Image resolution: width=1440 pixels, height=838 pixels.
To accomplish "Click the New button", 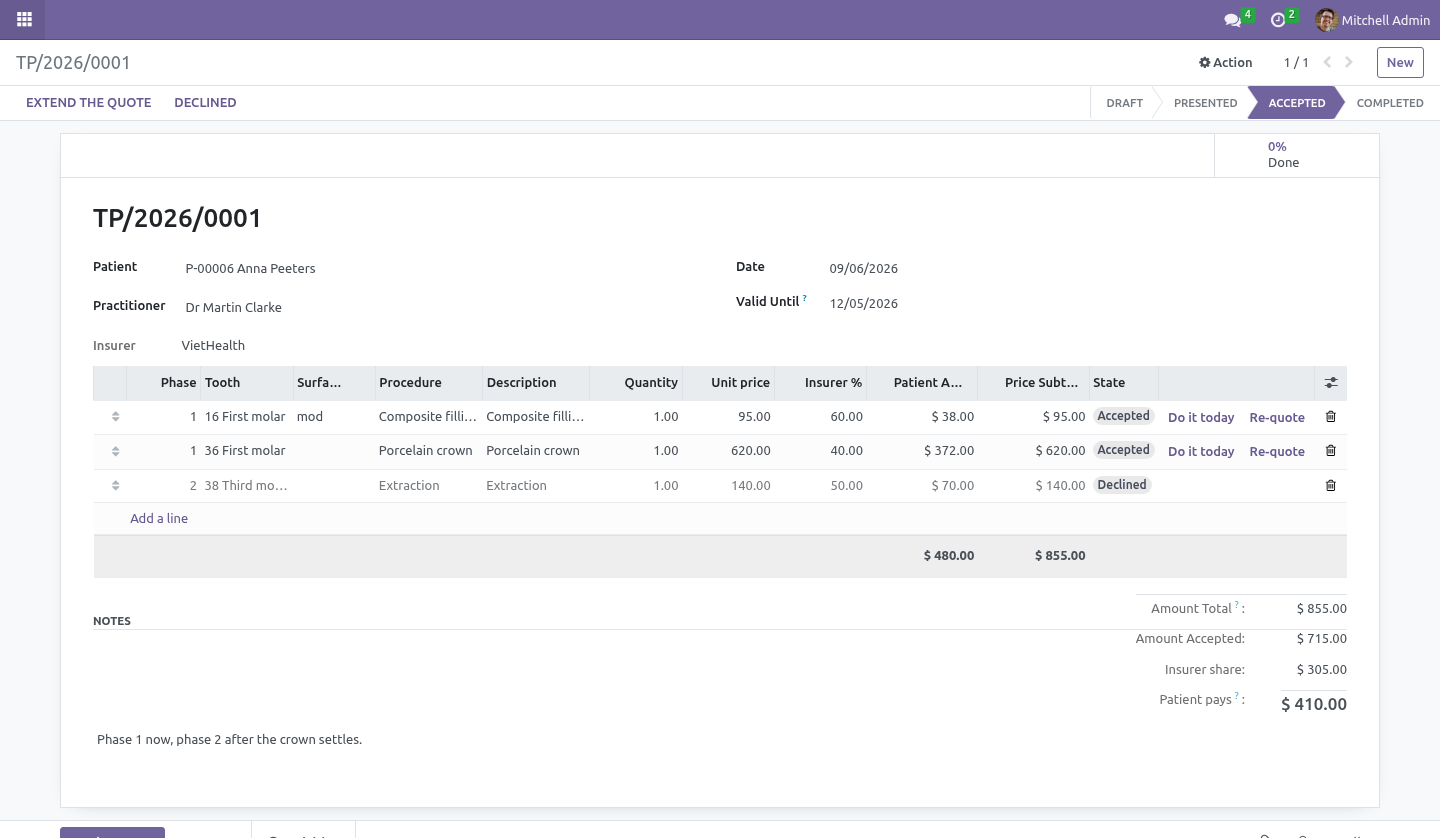I will [x=1400, y=62].
